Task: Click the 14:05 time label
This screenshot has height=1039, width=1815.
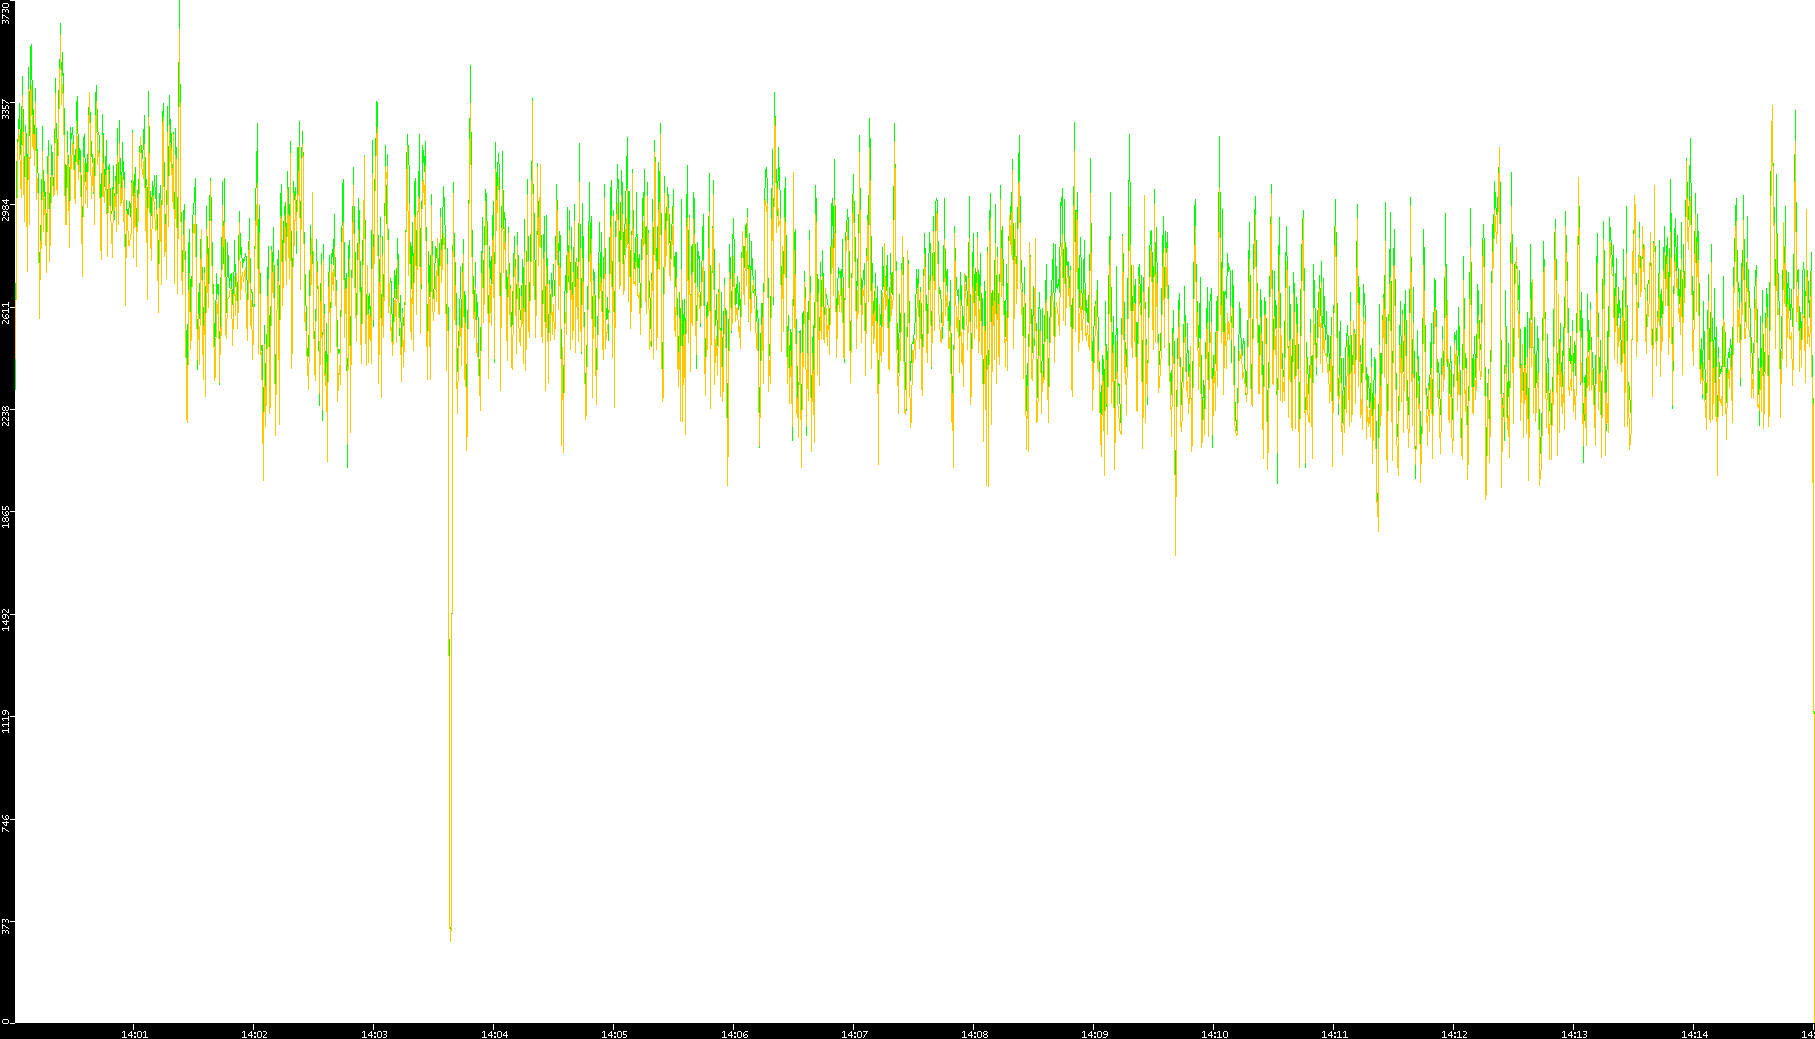Action: pyautogui.click(x=614, y=1033)
